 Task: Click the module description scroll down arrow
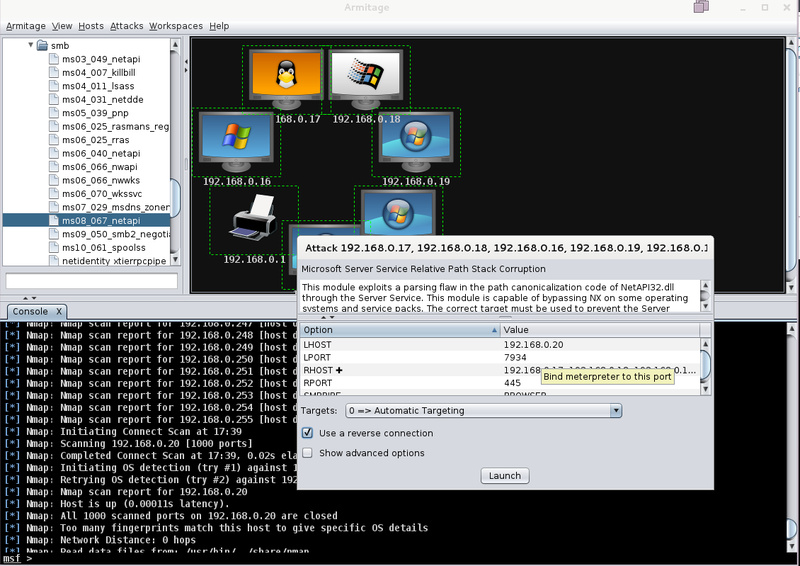(x=705, y=306)
